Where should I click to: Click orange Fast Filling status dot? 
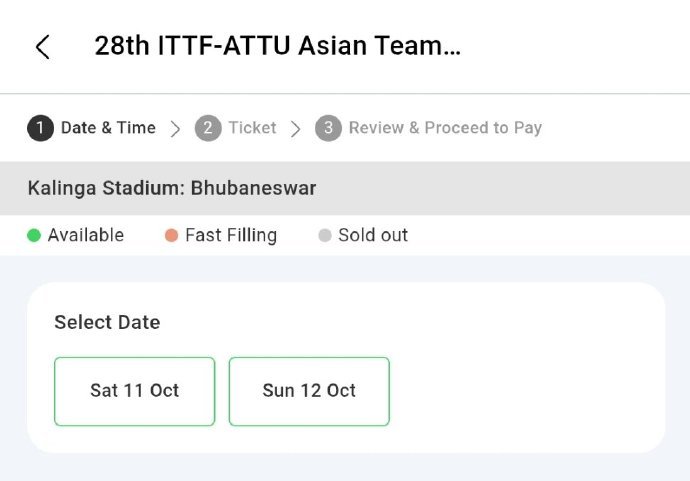tap(171, 236)
